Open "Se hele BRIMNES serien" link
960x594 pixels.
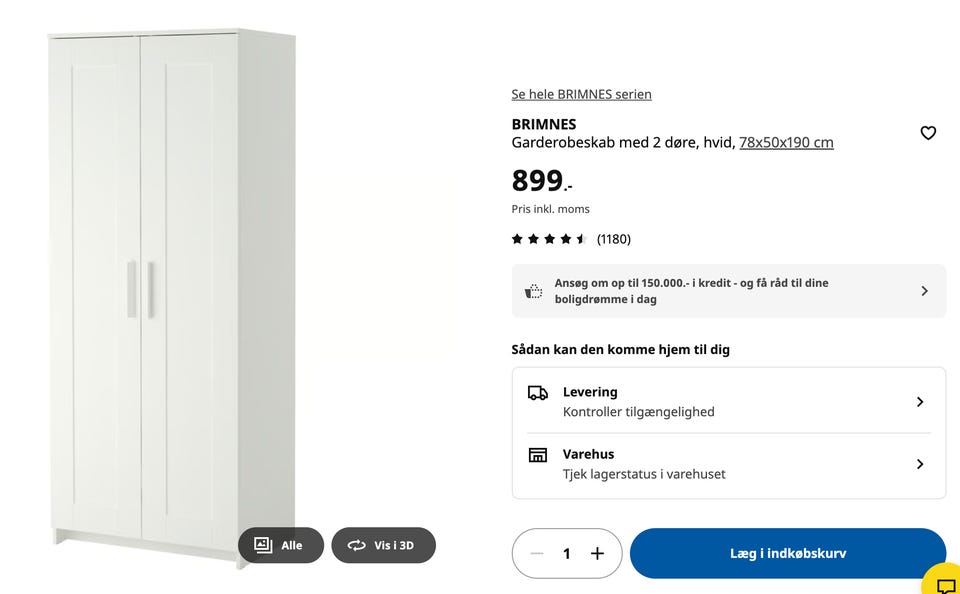581,94
